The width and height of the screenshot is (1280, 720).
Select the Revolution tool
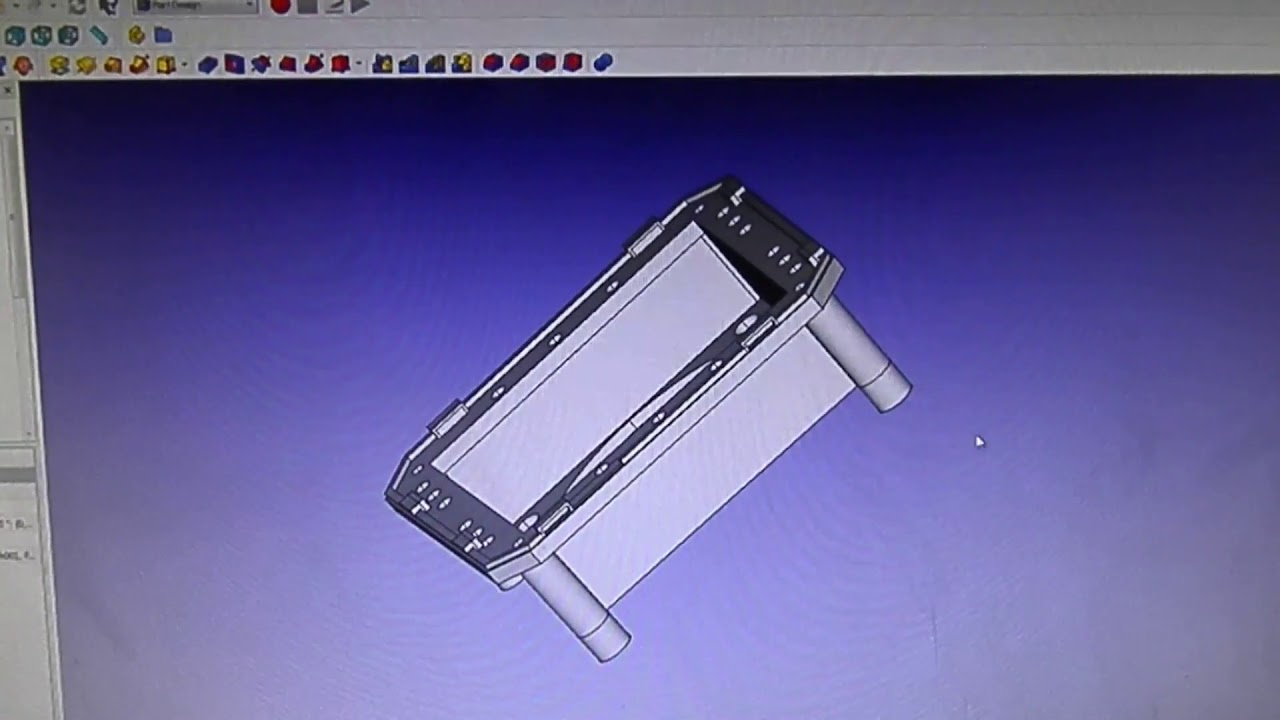(x=86, y=65)
